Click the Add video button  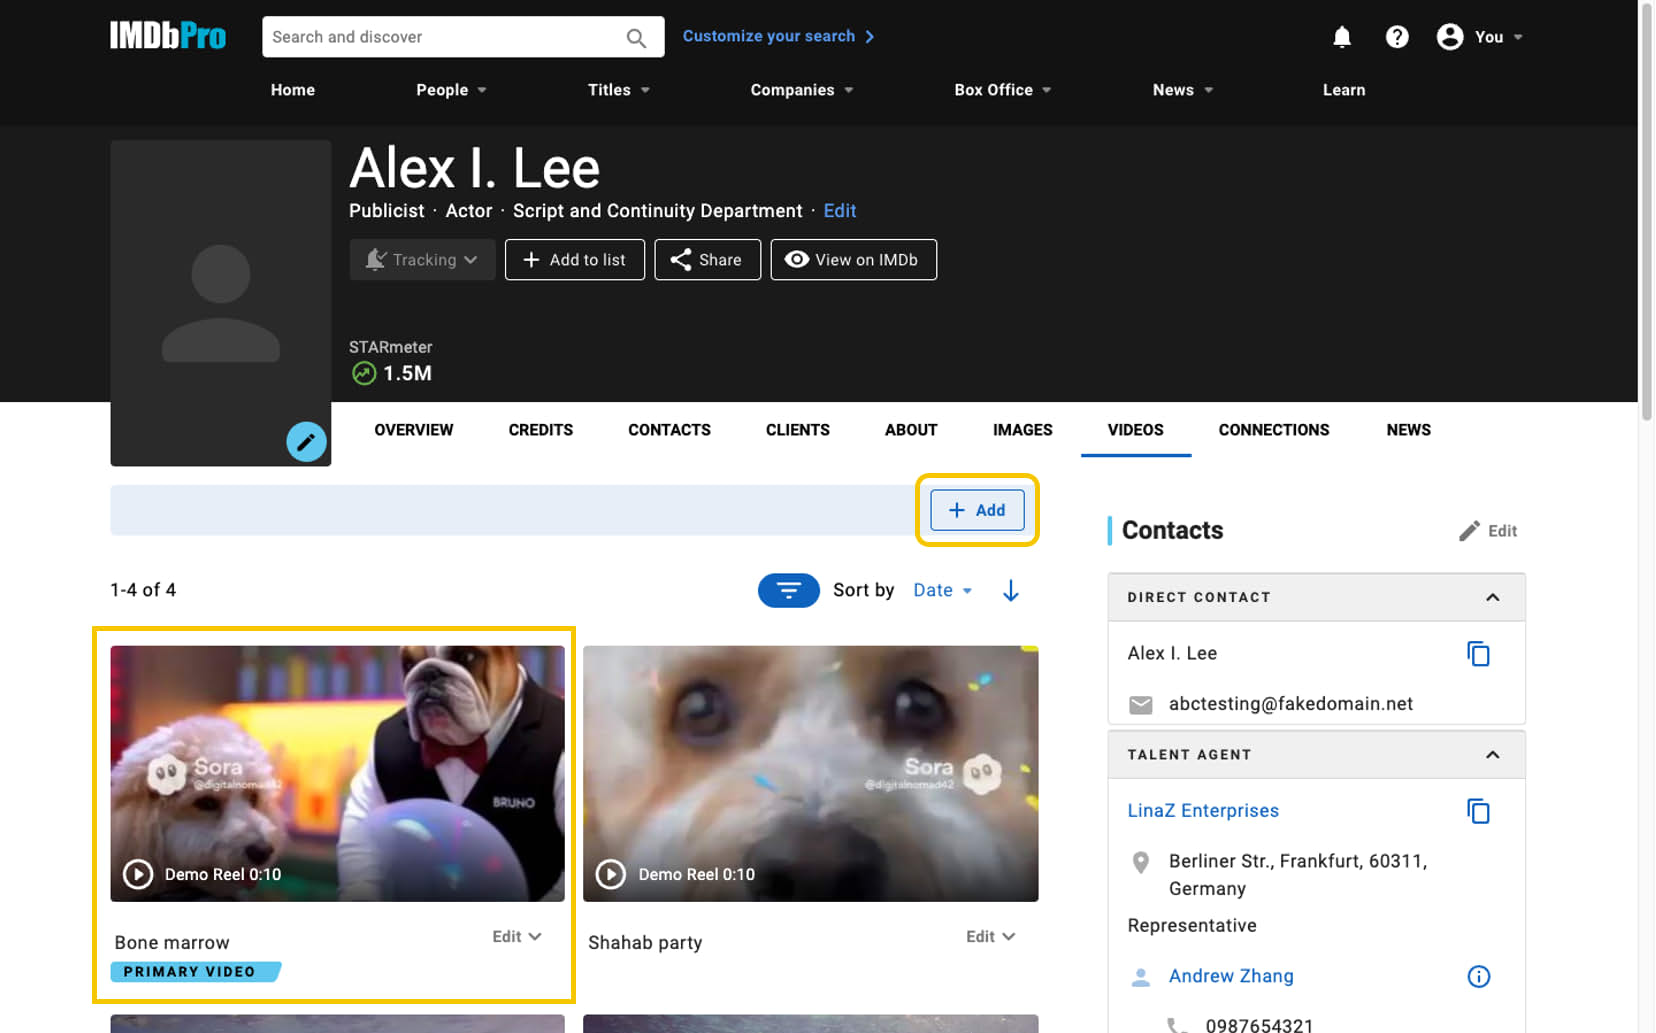click(x=977, y=510)
